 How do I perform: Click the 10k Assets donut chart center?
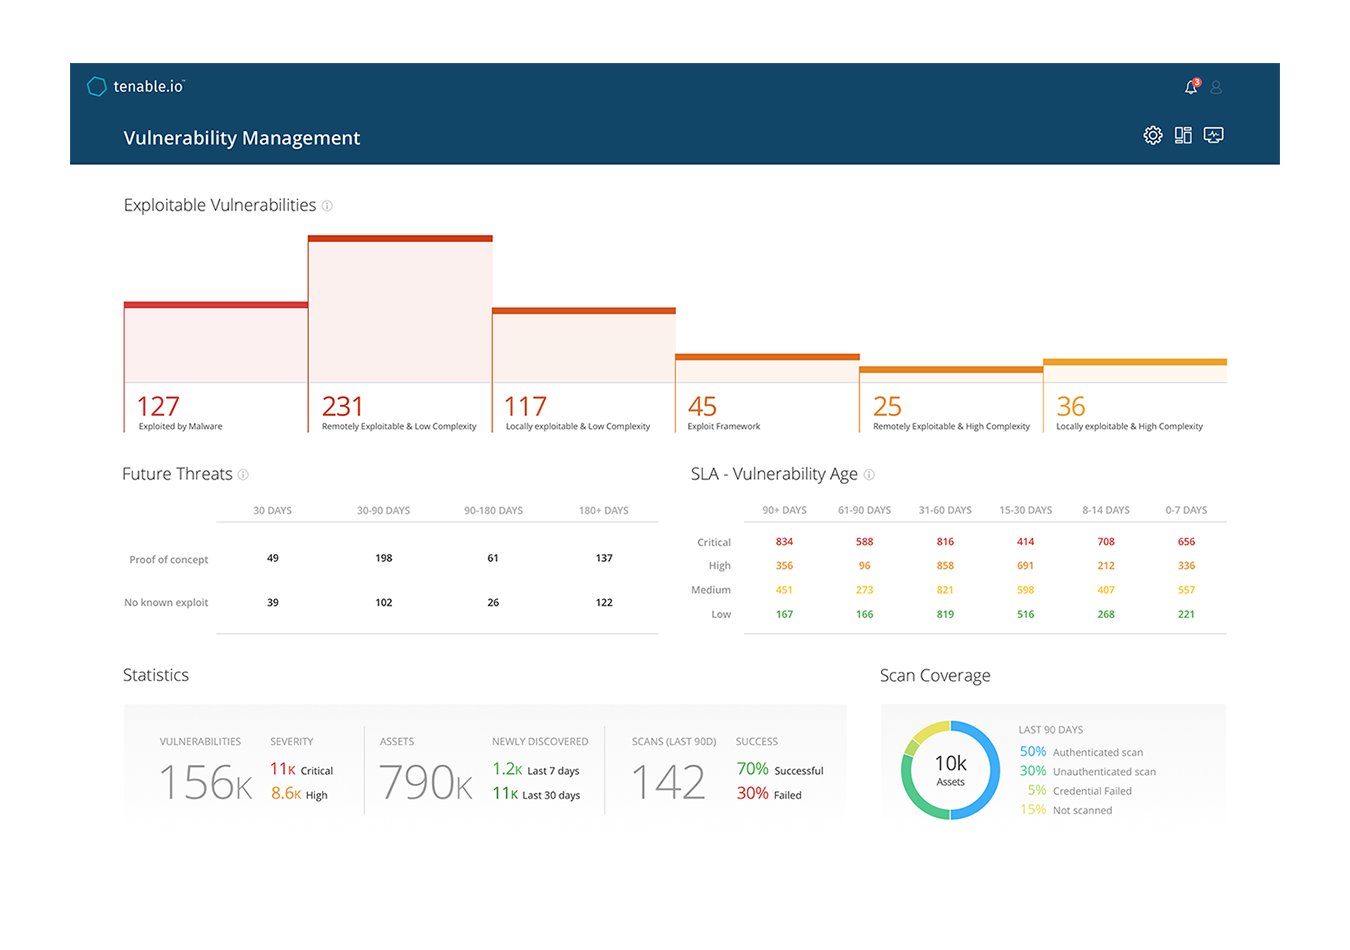[x=950, y=770]
